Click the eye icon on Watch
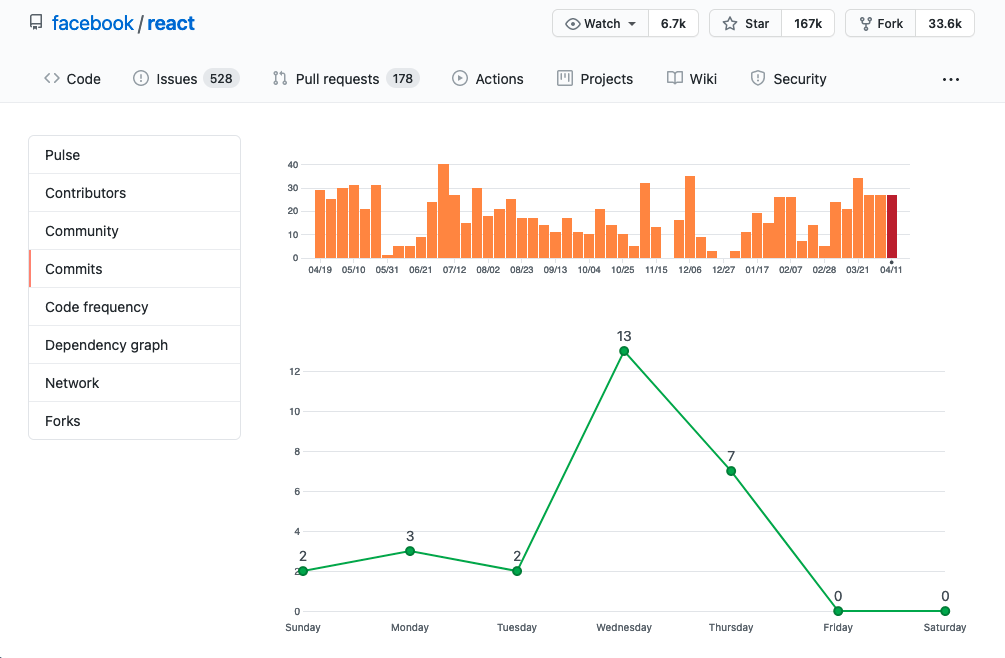Screen dimensions: 1005x658 [x=572, y=24]
